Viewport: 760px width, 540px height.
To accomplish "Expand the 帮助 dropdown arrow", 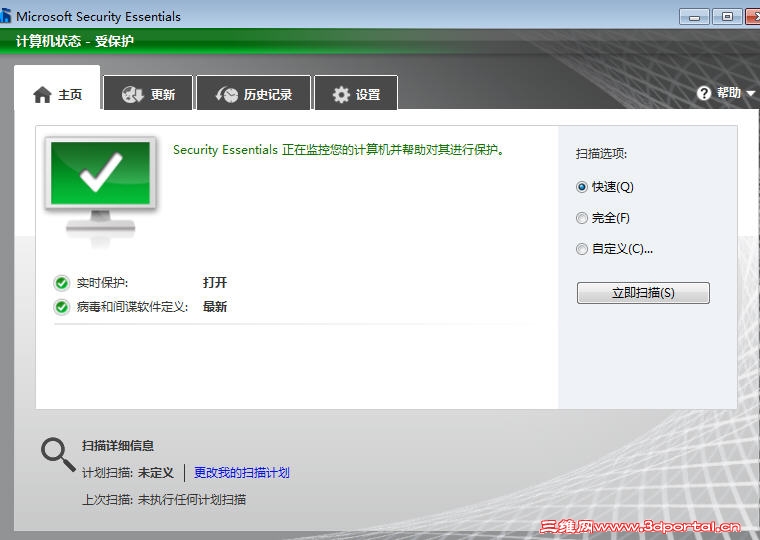I will 751,93.
